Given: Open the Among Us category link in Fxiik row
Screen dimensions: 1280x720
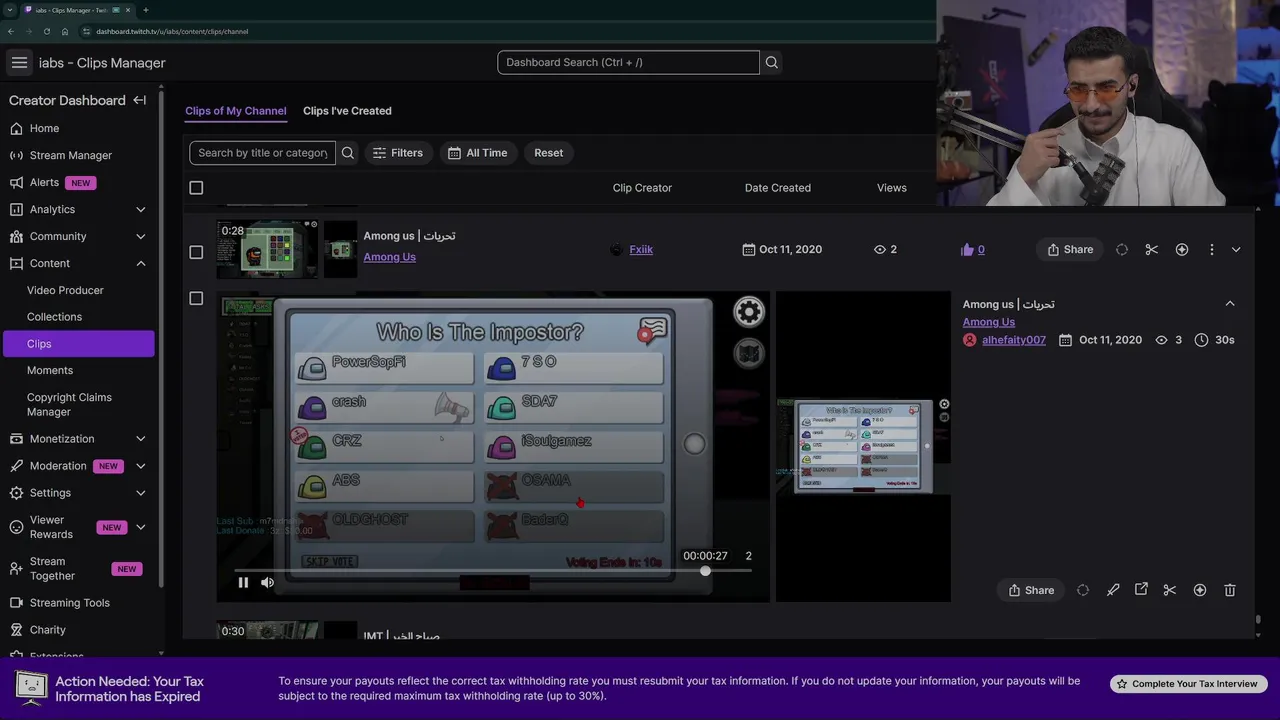Looking at the screenshot, I should (389, 257).
